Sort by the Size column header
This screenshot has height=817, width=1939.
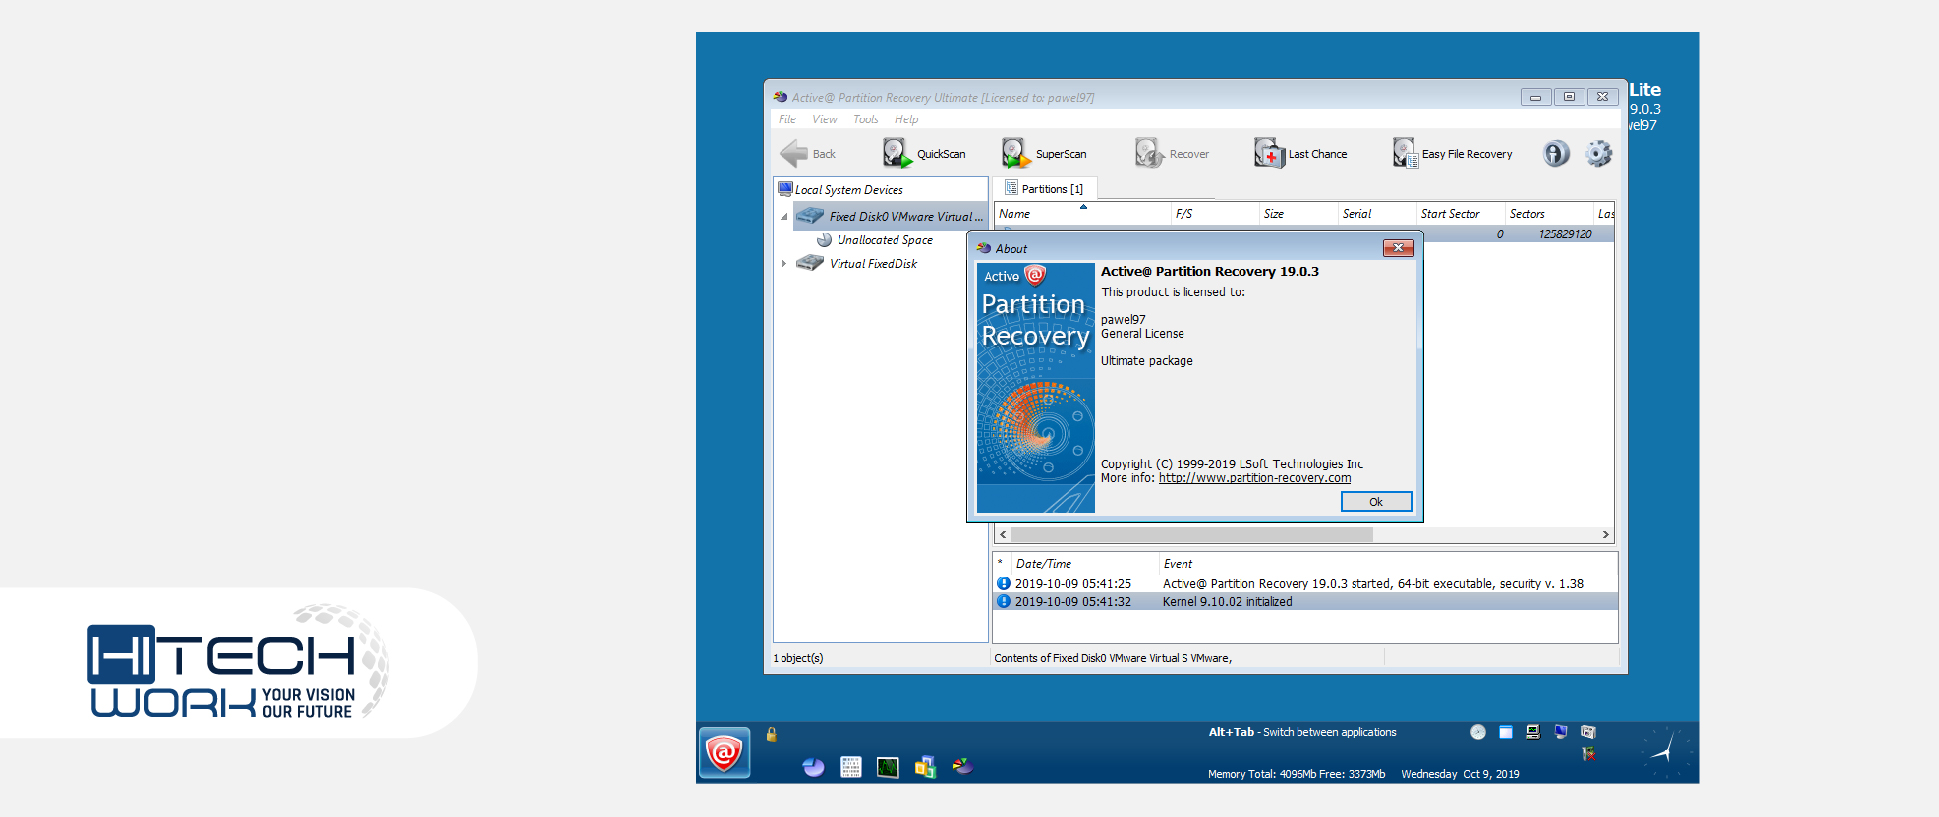(1299, 214)
